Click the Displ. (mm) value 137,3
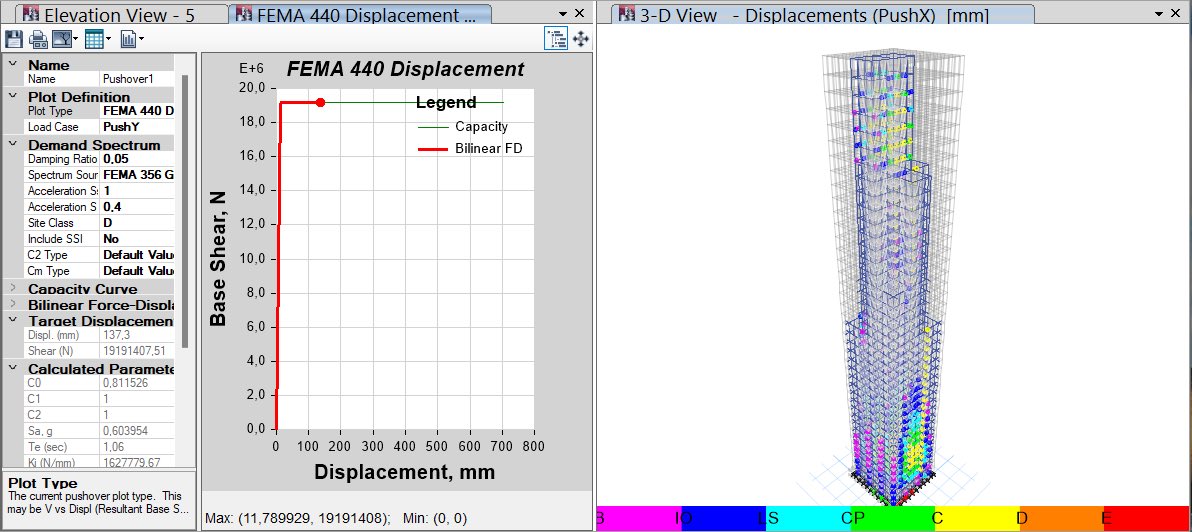Viewport: 1192px width, 532px height. [x=138, y=334]
